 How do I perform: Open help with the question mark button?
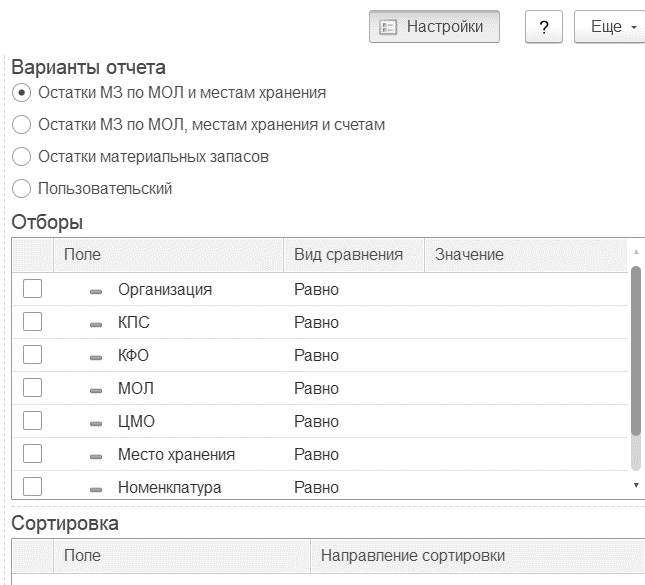[x=543, y=27]
